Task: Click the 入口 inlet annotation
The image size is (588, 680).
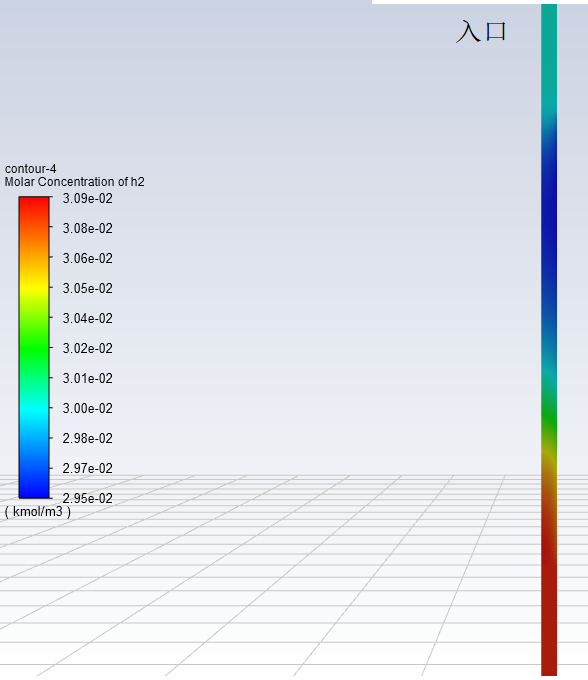Action: tap(481, 32)
